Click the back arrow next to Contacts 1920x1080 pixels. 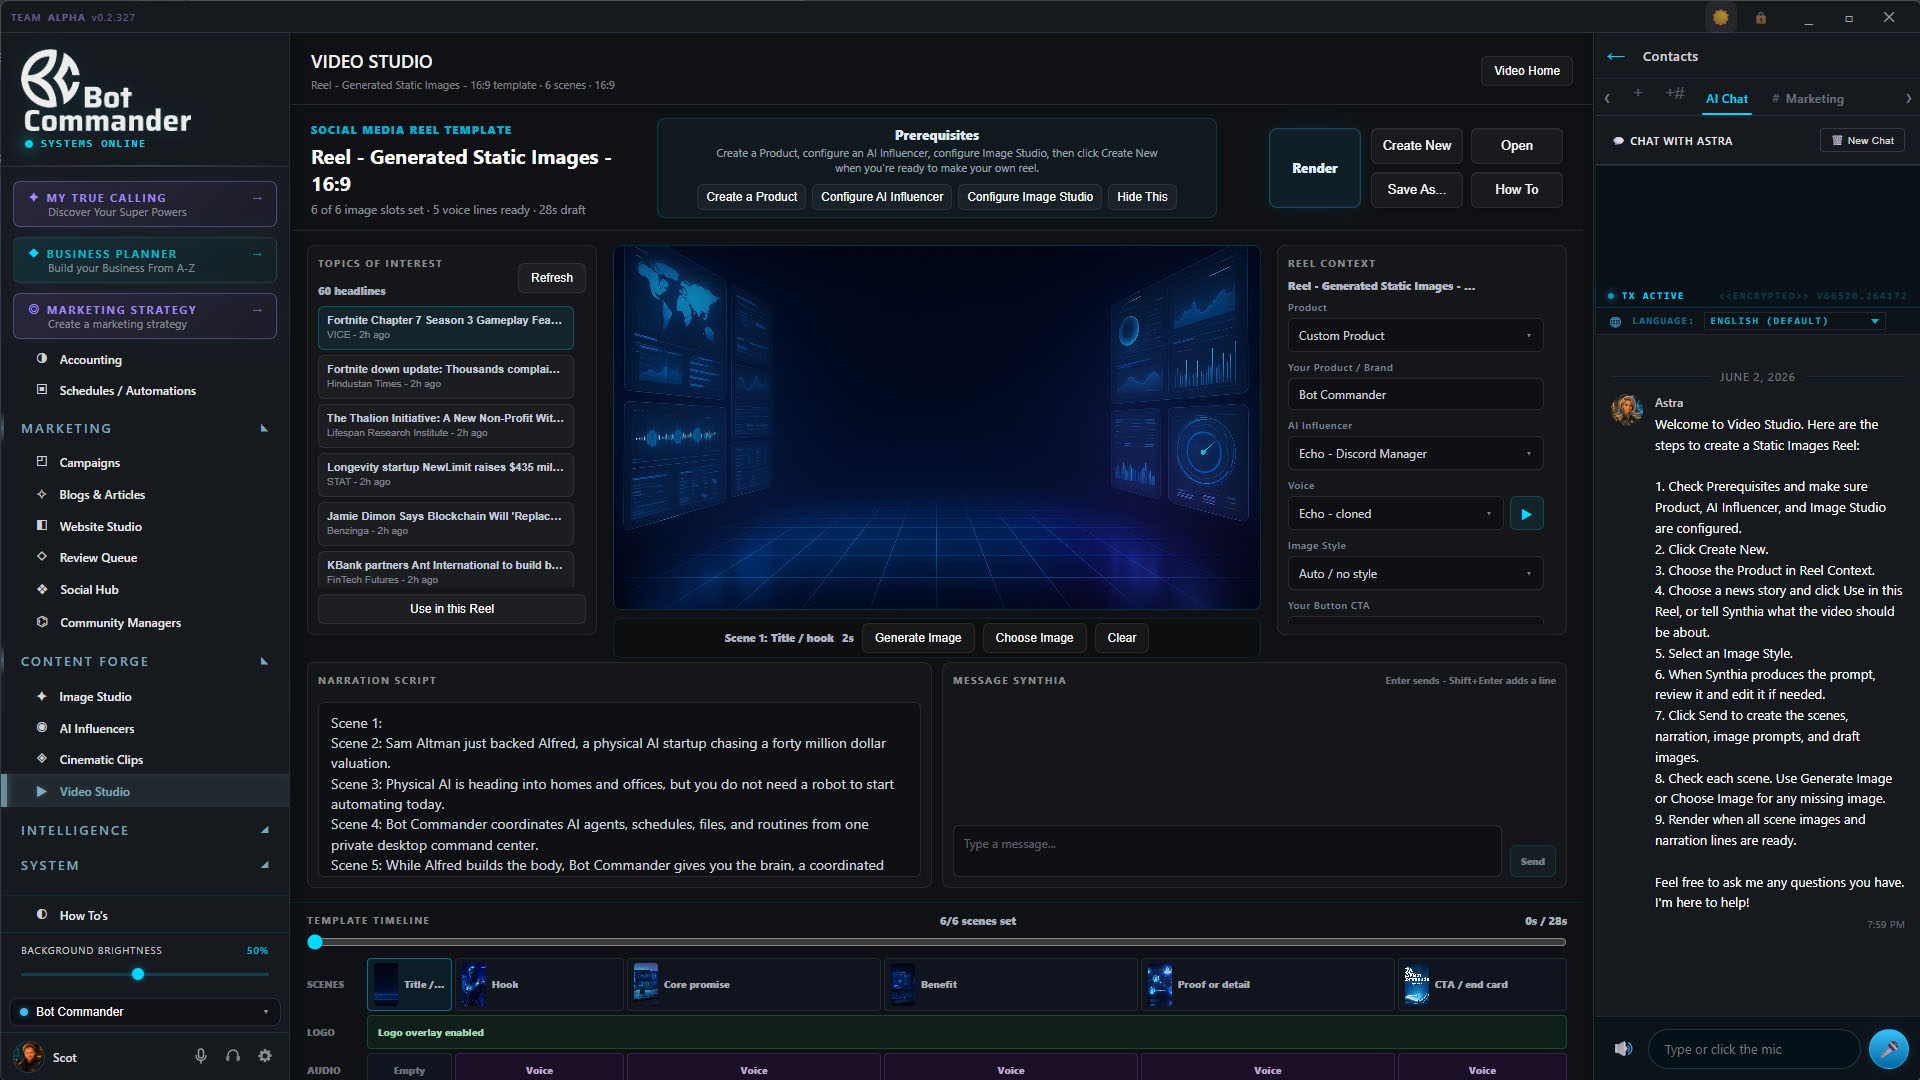[1616, 56]
